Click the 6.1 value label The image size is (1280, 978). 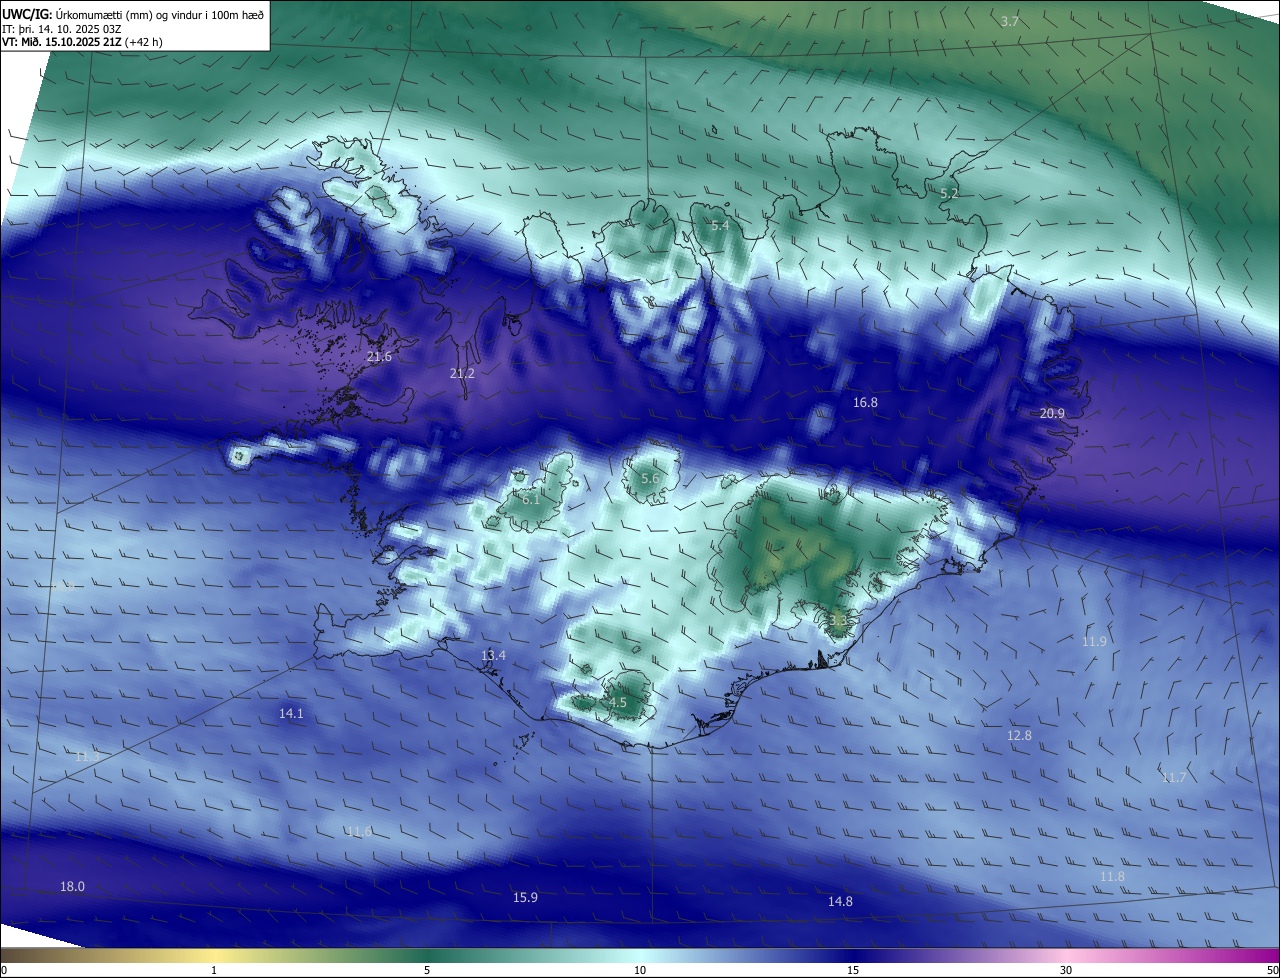pos(531,499)
